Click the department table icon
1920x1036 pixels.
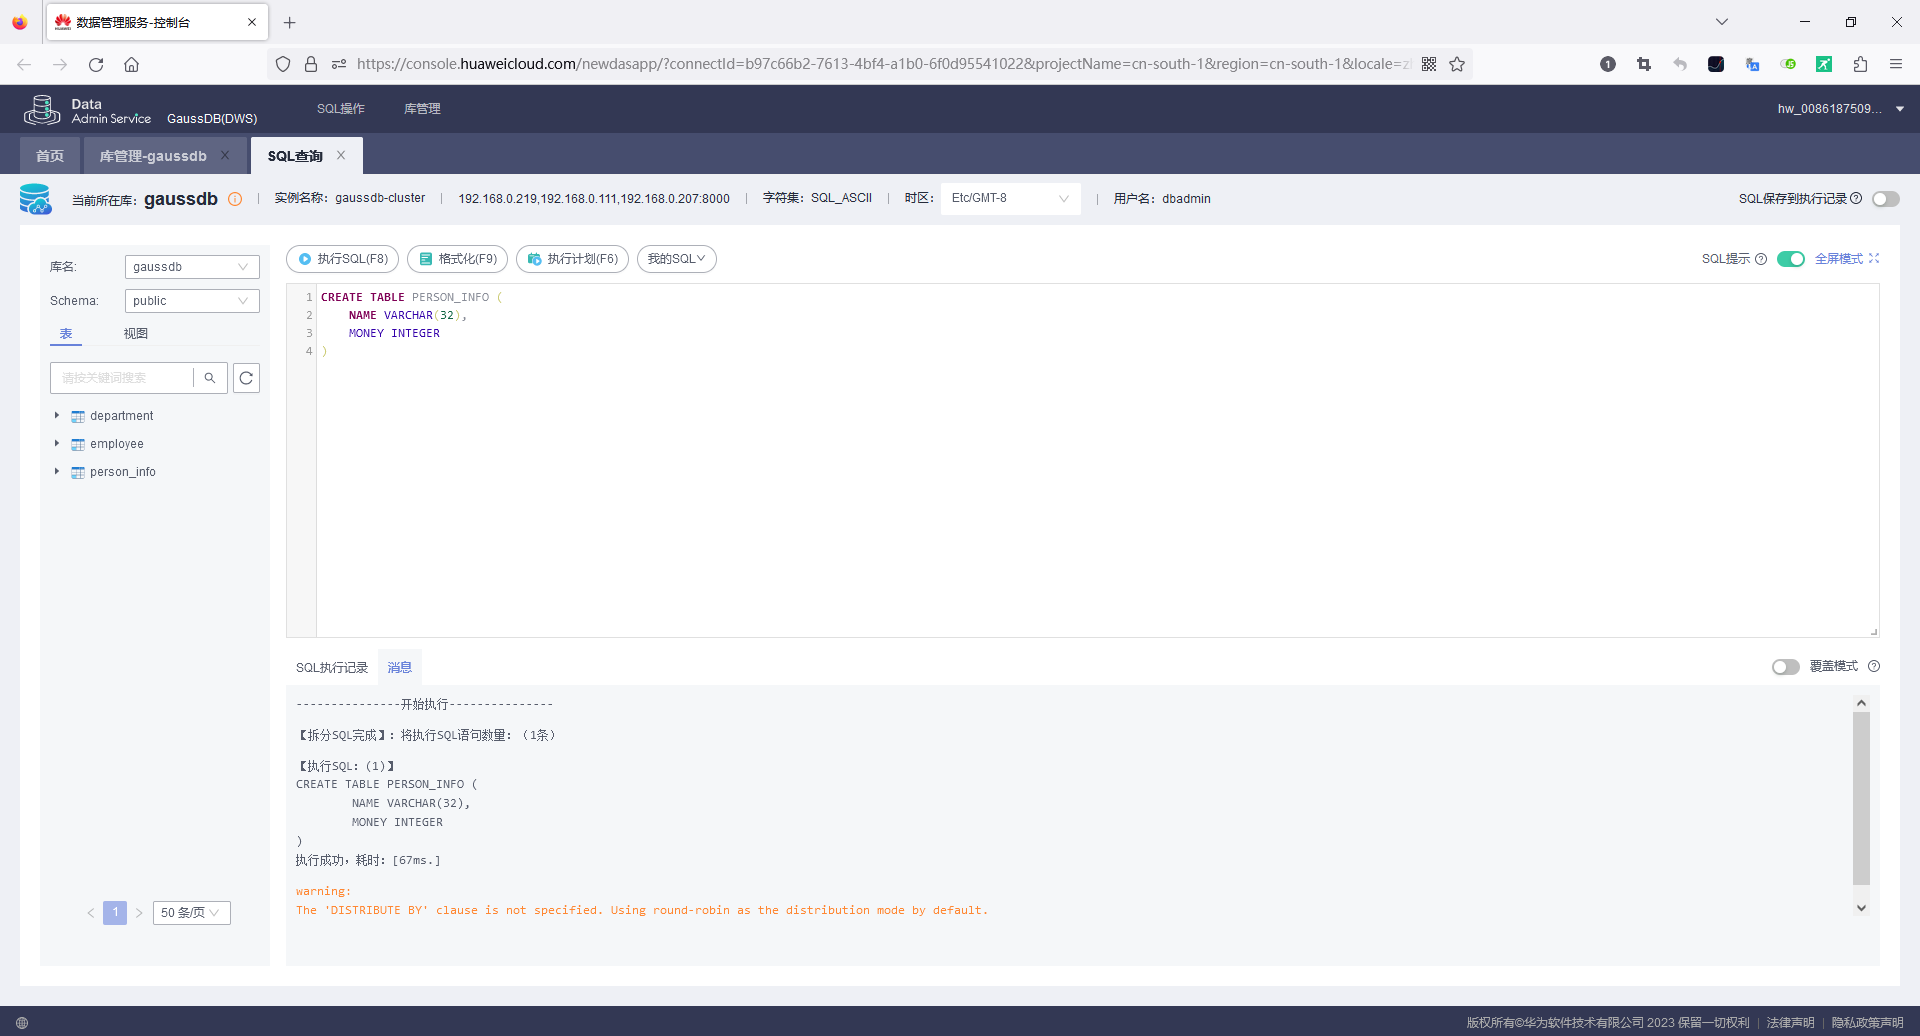pos(77,416)
